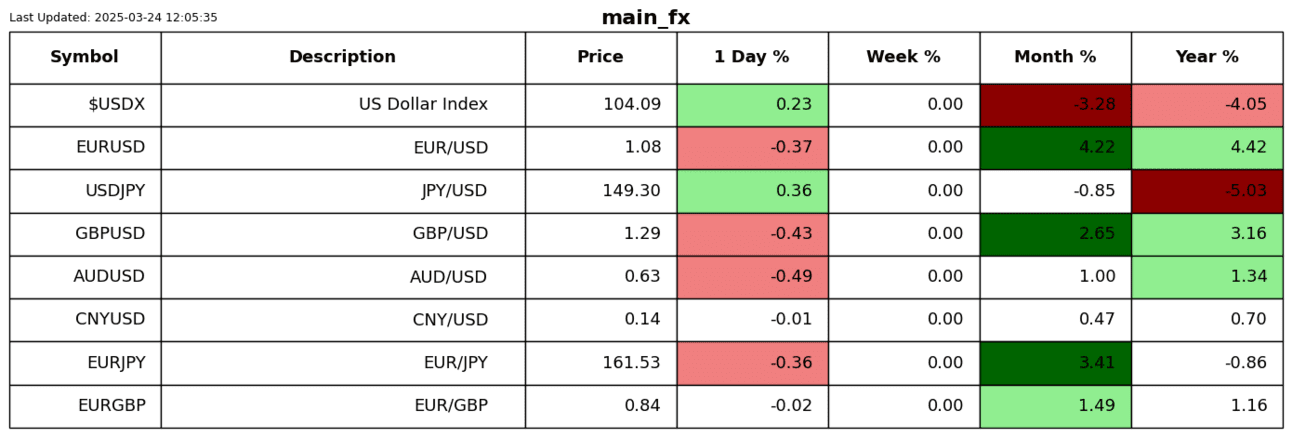Select the $USDX symbol cell
Screen dimensions: 1292x437
[85, 104]
